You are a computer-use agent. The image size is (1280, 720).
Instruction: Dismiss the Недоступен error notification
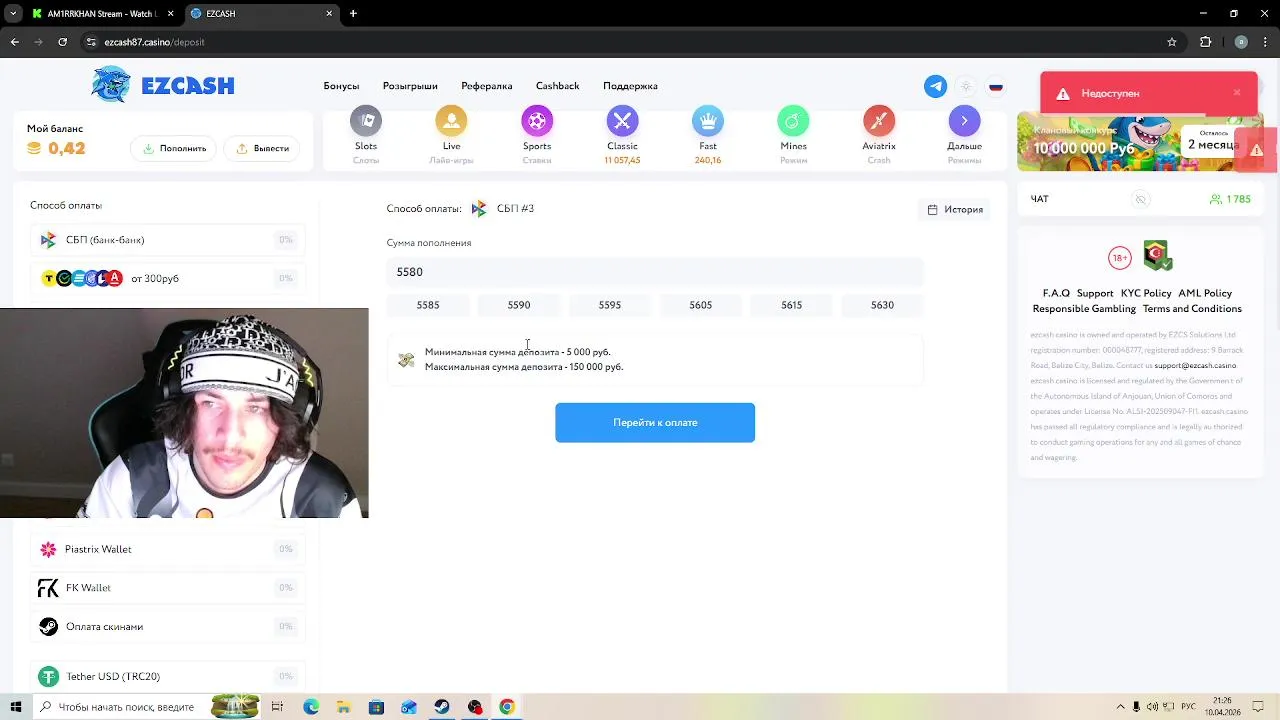(1237, 92)
